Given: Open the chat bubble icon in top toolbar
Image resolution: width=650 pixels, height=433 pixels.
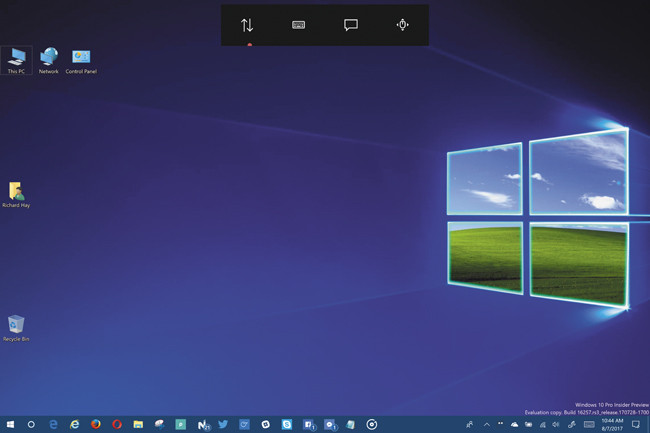Looking at the screenshot, I should pos(351,25).
